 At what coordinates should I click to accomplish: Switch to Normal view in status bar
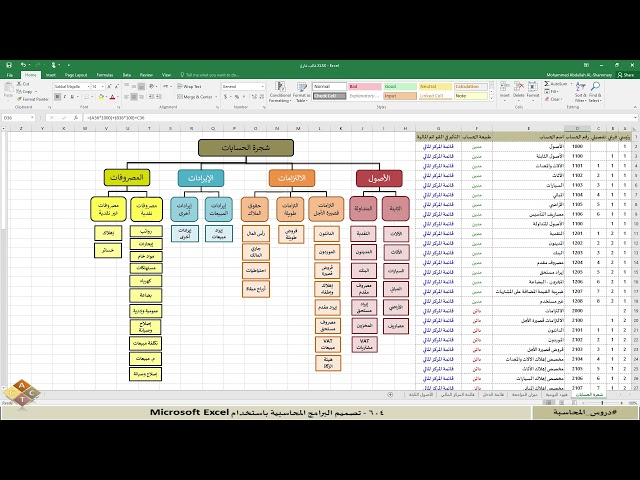549,403
